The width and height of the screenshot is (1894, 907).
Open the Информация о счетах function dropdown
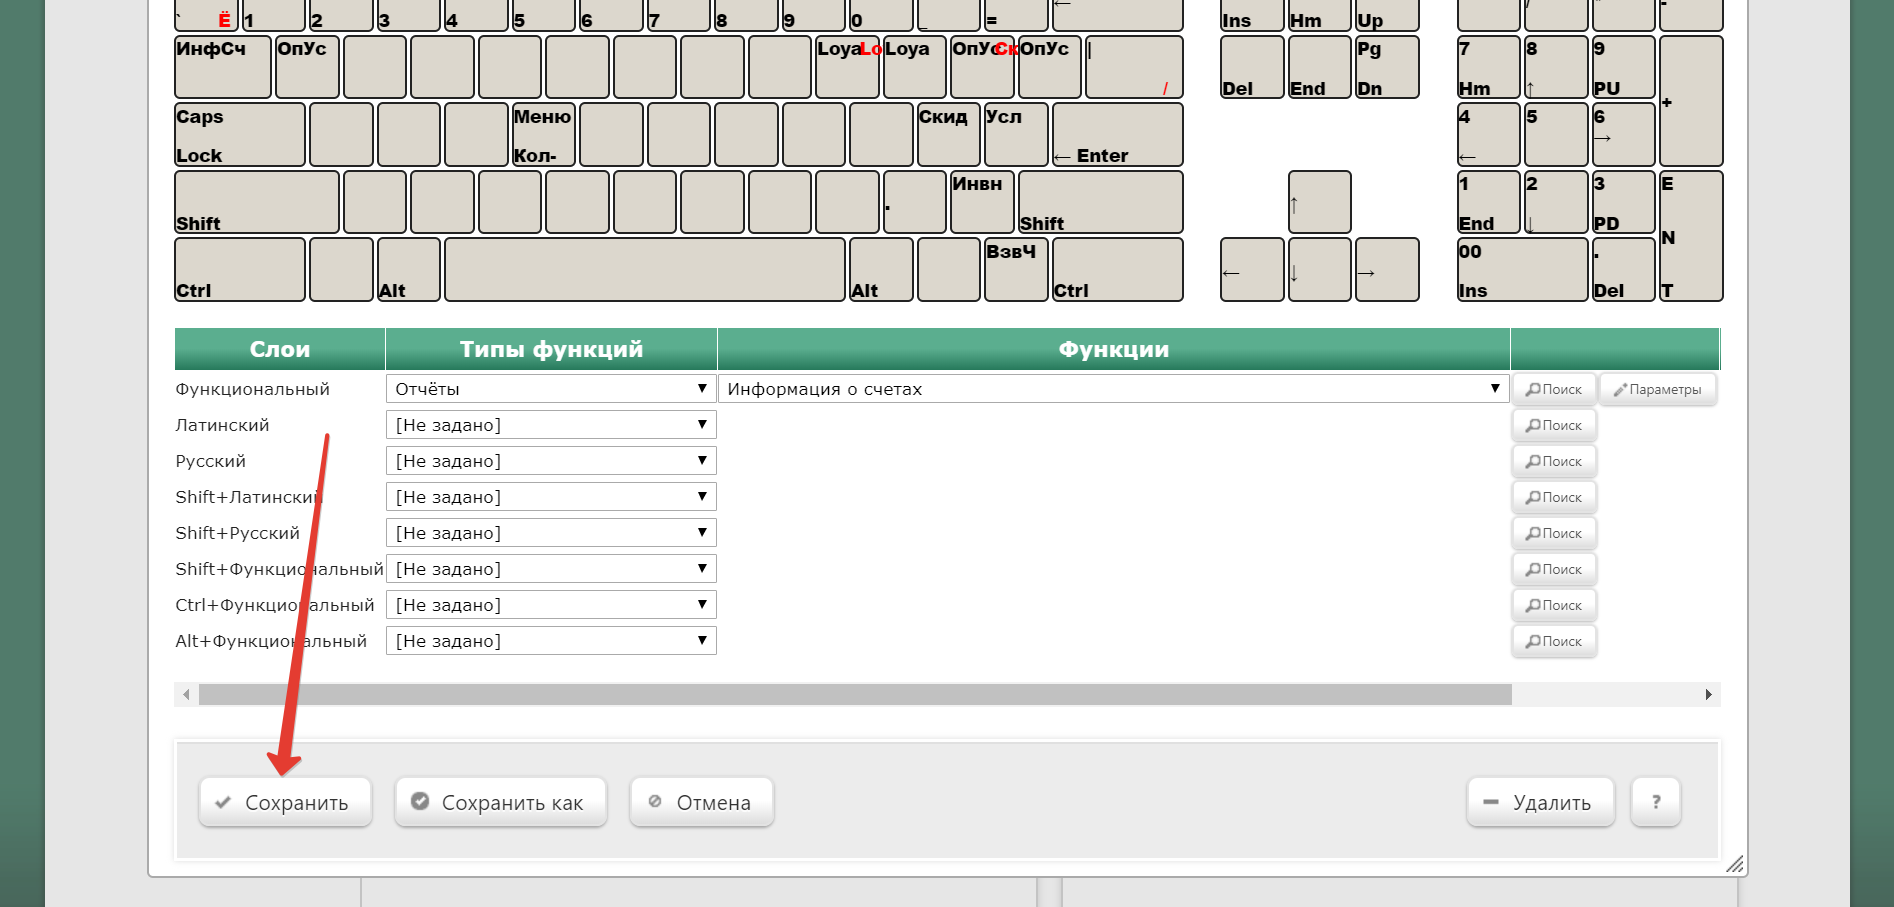tap(1112, 390)
